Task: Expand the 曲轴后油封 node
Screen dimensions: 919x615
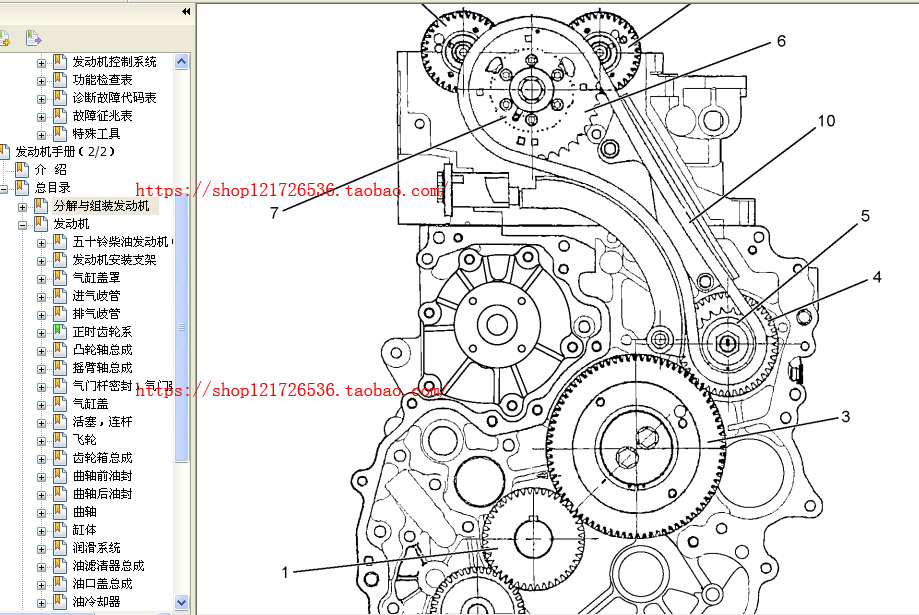Action: click(x=41, y=495)
